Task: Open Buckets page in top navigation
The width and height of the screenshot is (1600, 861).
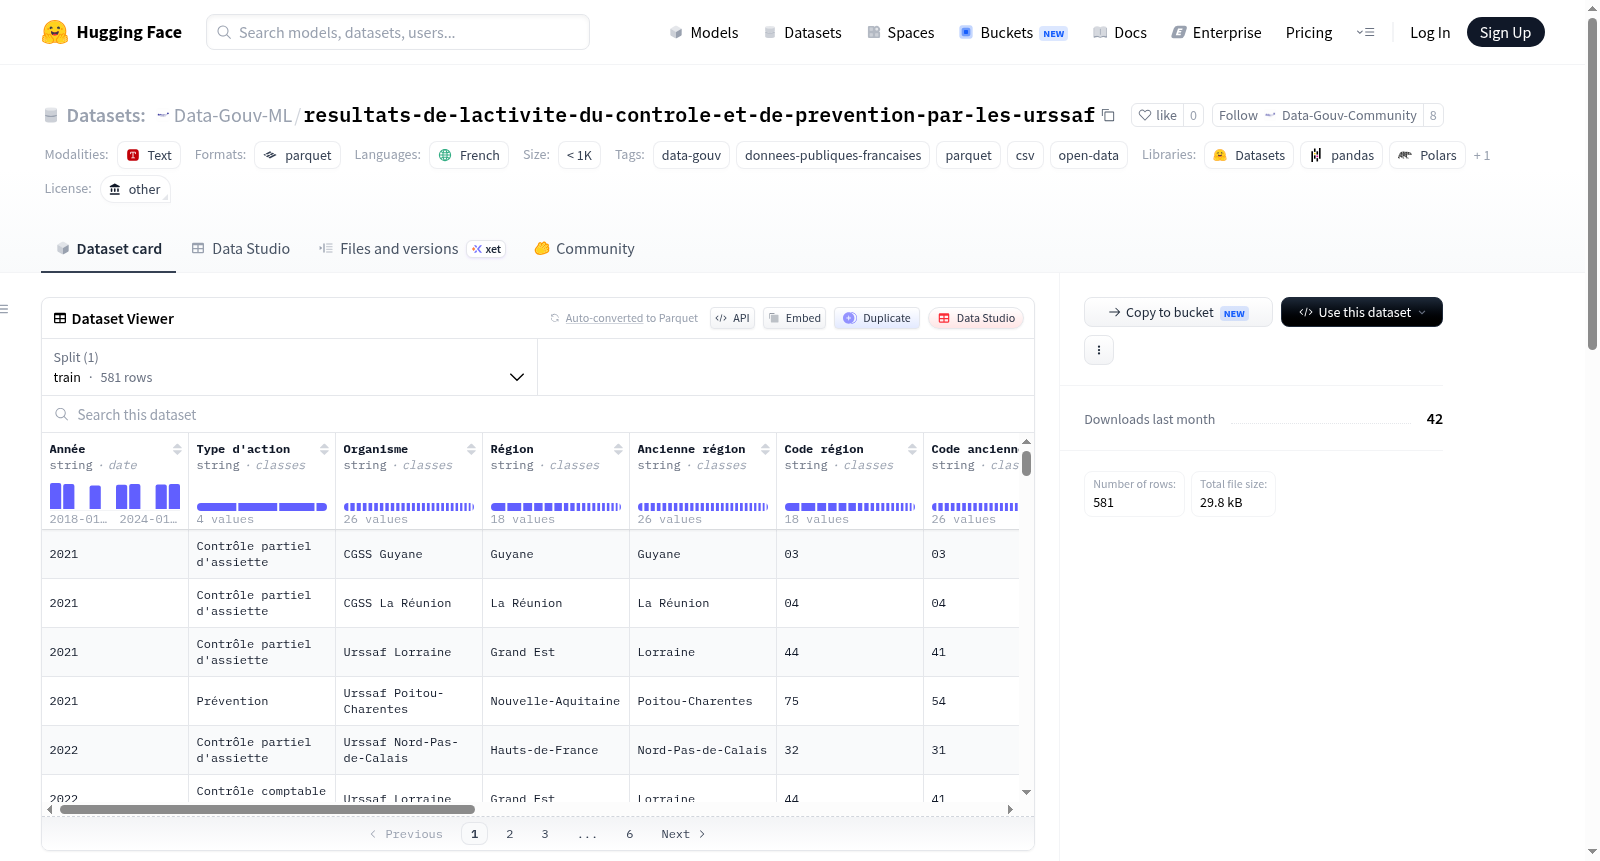Action: pos(1013,32)
